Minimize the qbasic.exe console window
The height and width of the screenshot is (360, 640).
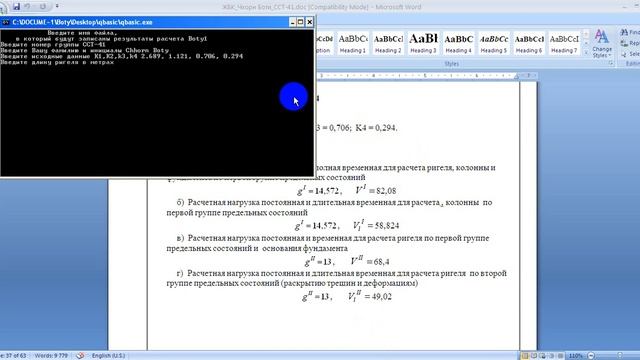point(292,22)
